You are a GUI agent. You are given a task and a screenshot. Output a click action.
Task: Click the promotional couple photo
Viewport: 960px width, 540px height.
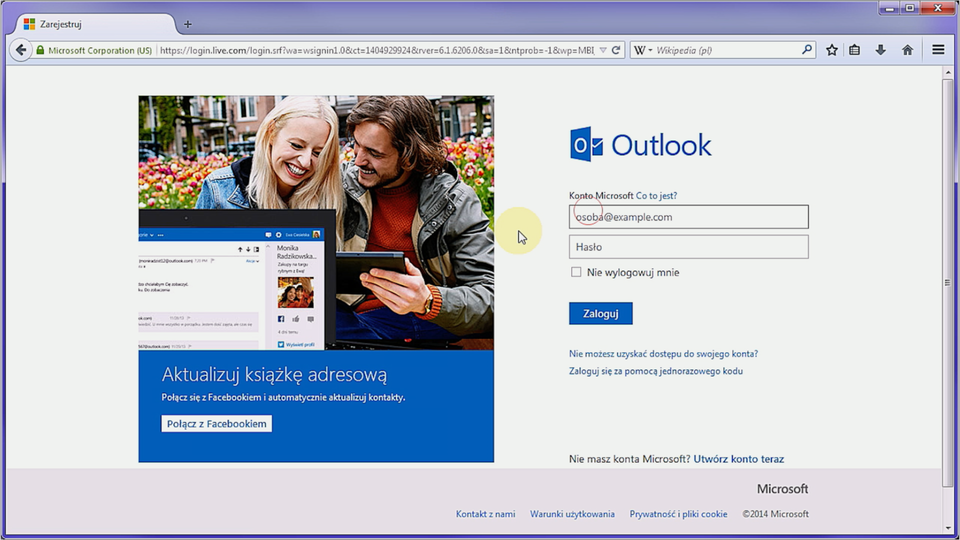[x=316, y=223]
